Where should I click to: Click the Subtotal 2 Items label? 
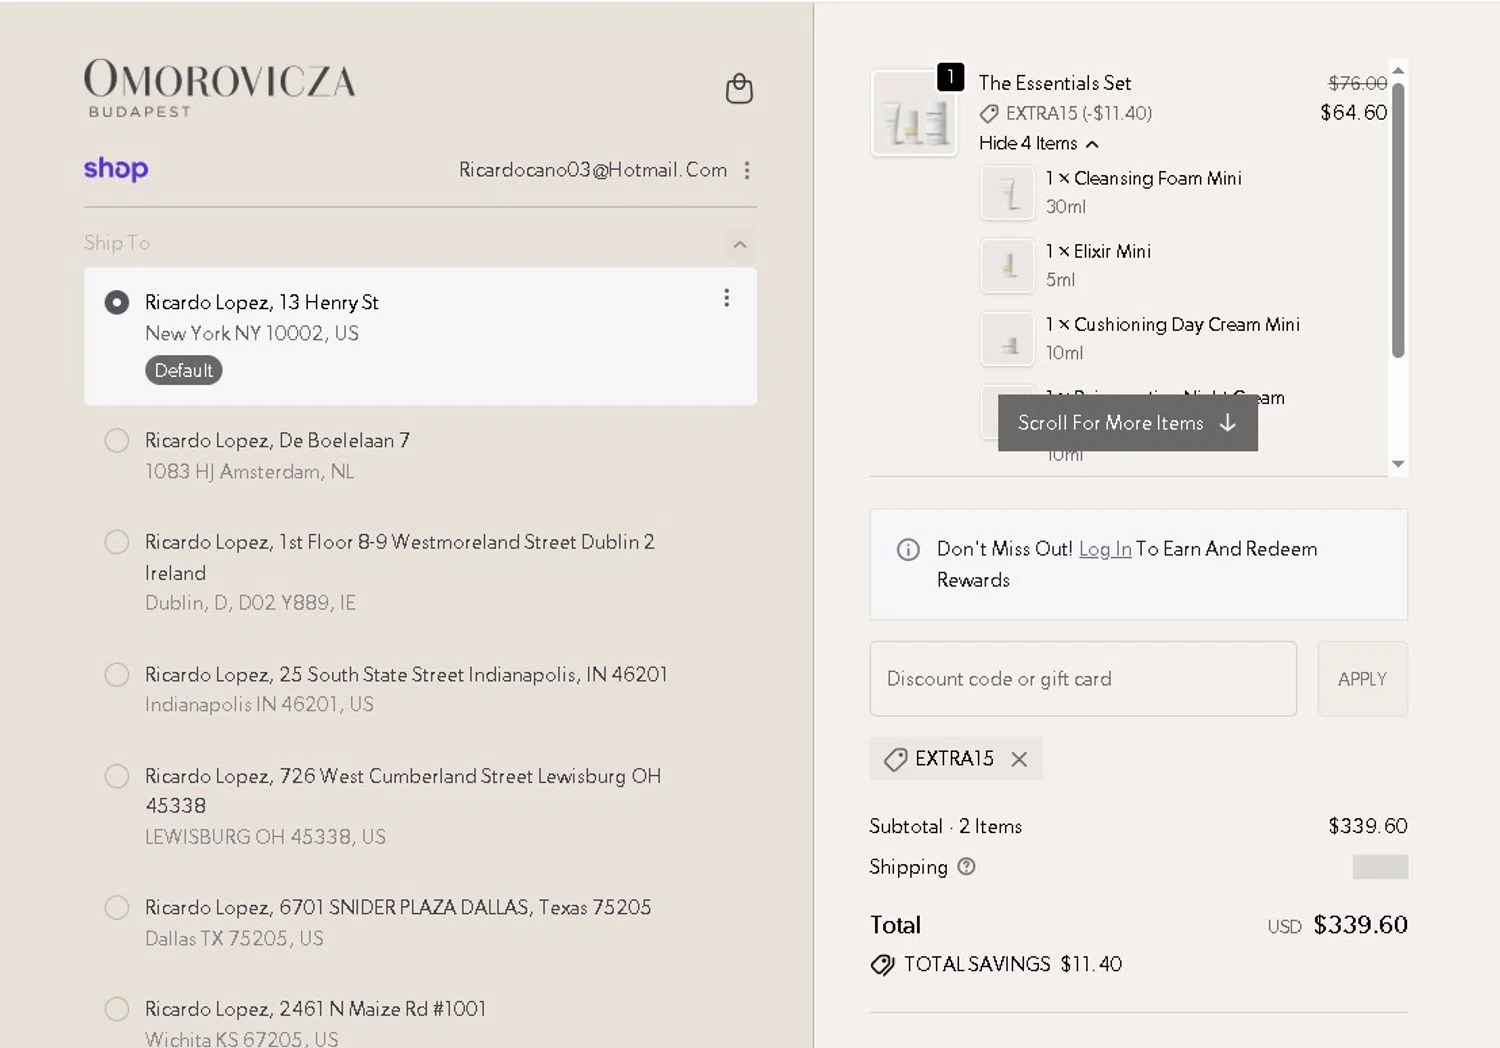point(945,826)
